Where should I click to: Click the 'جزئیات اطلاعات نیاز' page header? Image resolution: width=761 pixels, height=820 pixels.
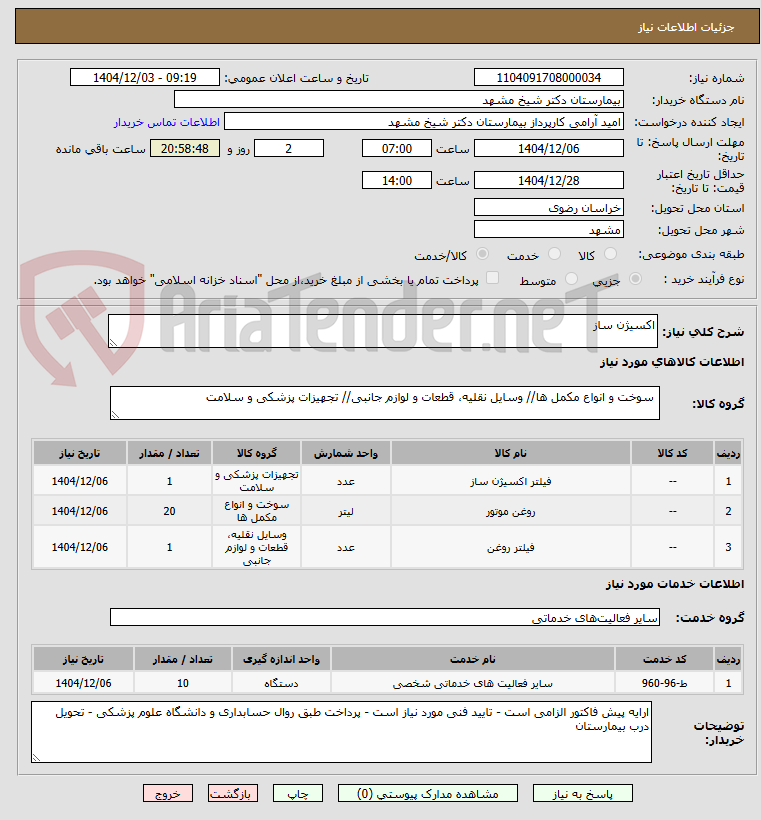(x=686, y=27)
